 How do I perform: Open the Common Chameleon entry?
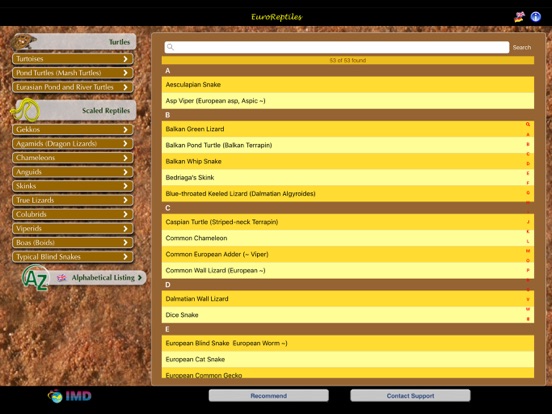click(348, 238)
